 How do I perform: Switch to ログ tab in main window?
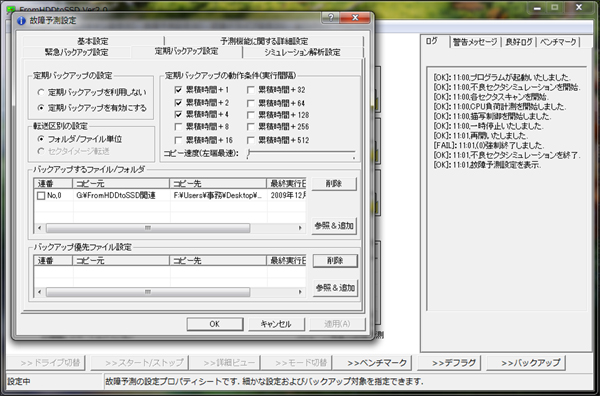(432, 41)
